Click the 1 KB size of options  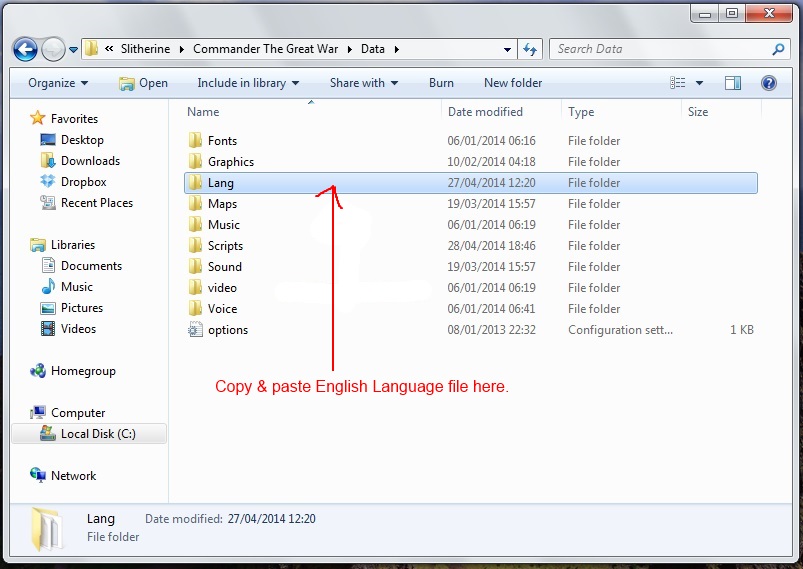pyautogui.click(x=742, y=329)
